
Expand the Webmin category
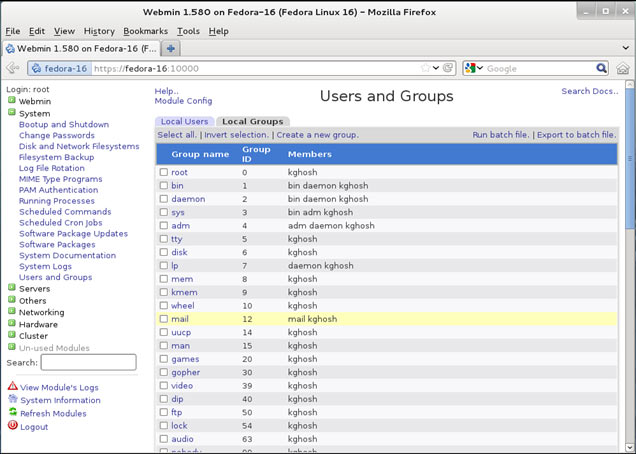(12, 100)
